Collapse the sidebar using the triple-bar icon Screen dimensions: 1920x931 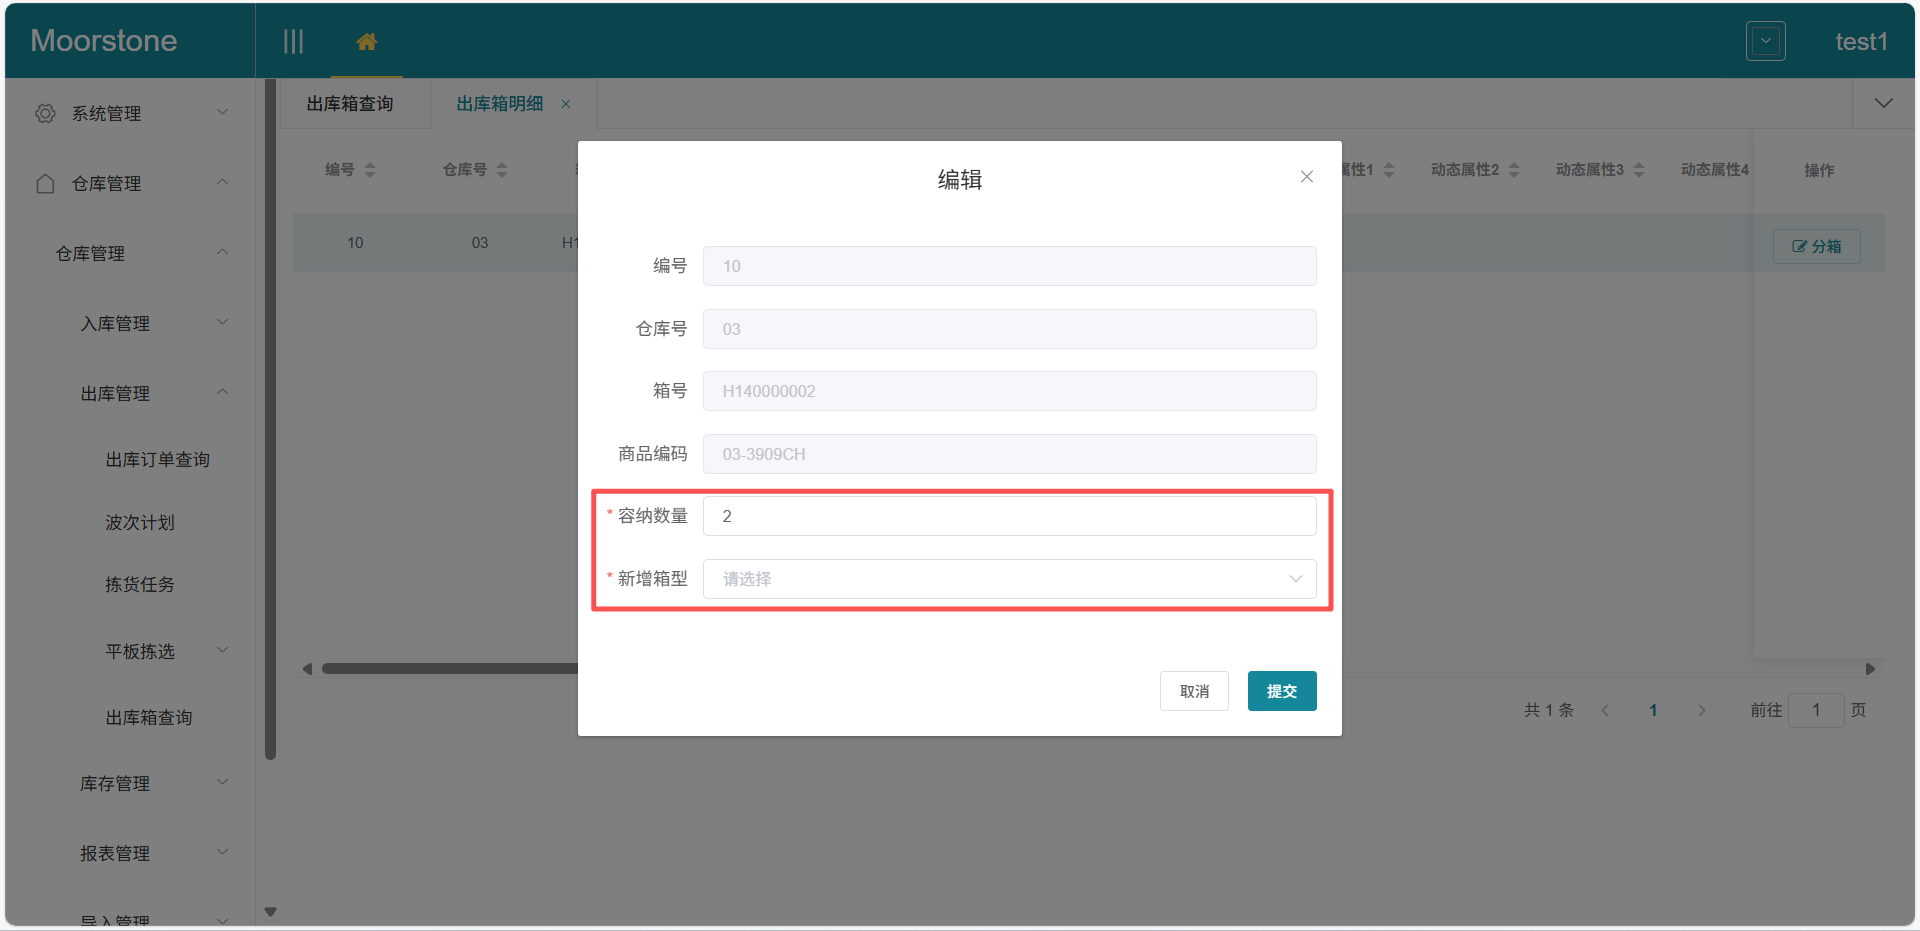[293, 40]
